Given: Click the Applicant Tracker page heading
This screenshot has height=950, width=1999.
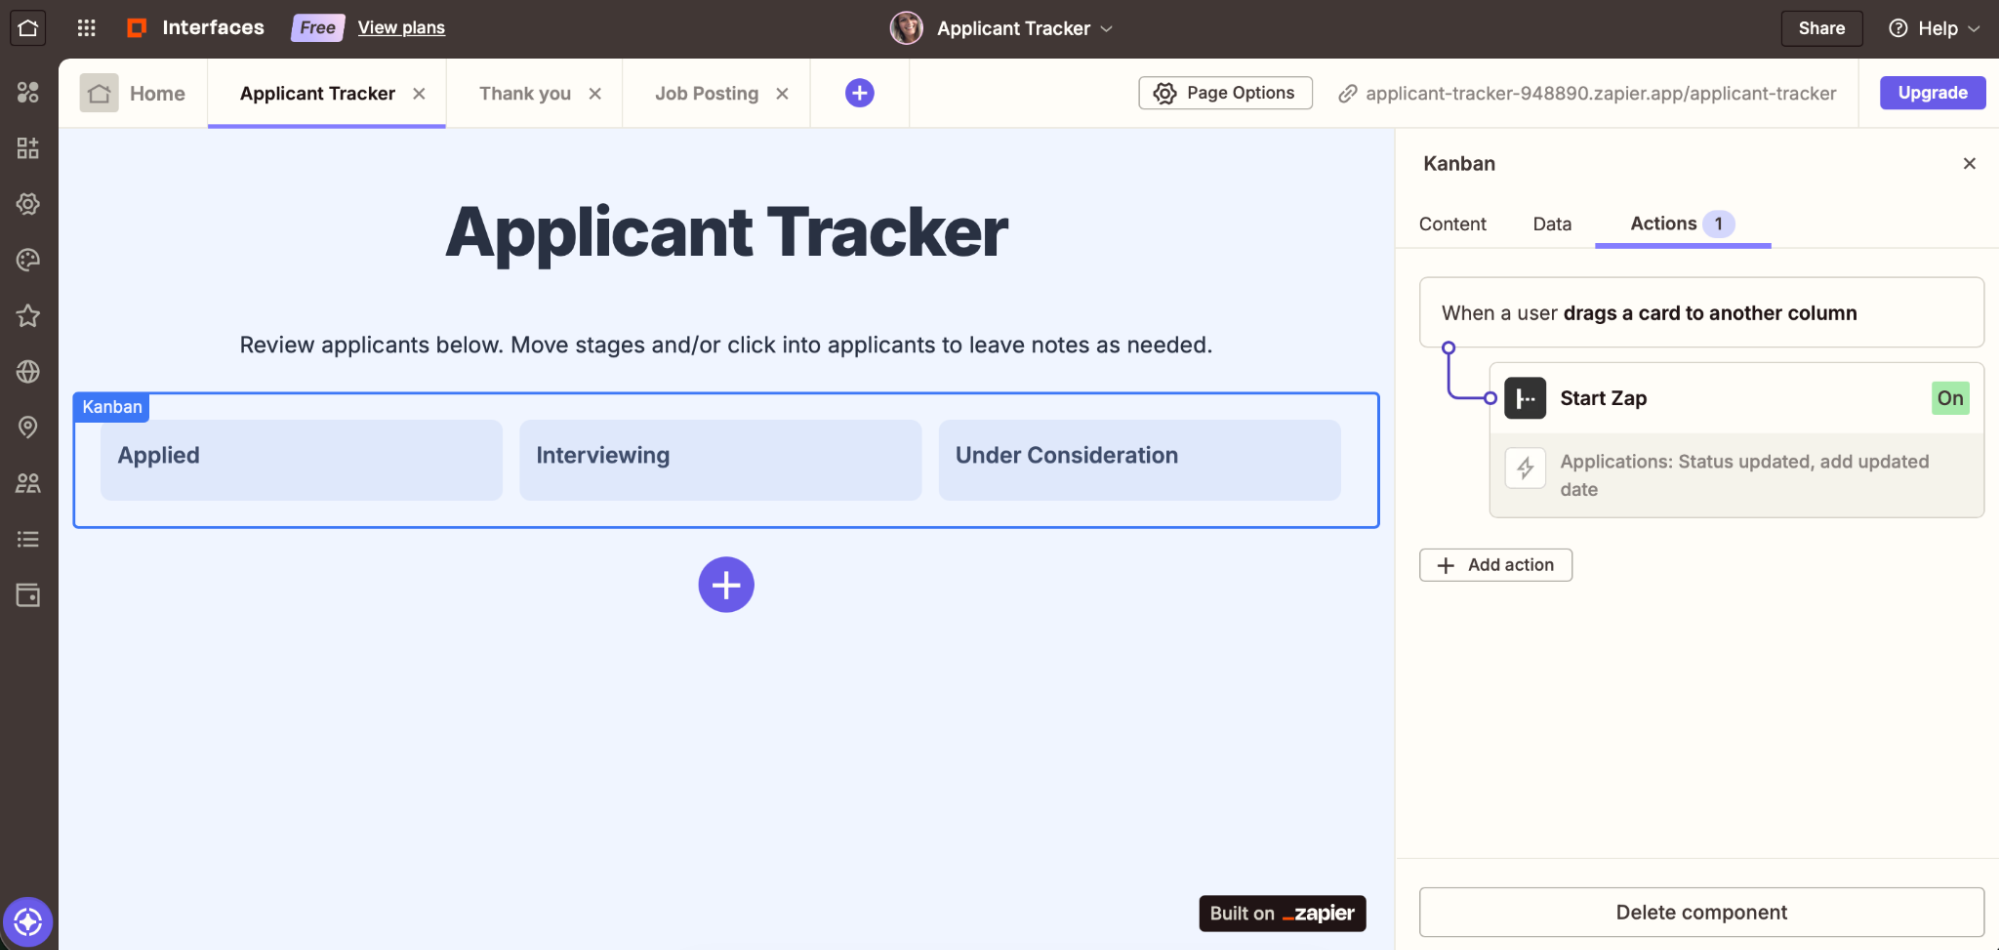Looking at the screenshot, I should pyautogui.click(x=727, y=232).
